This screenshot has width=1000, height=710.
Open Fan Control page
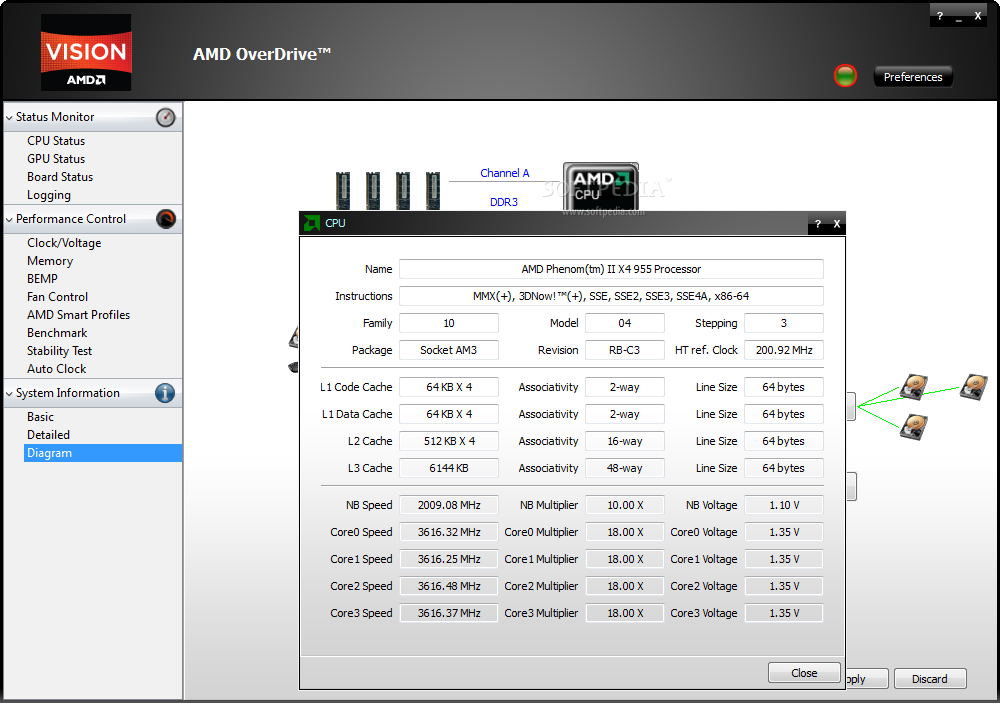57,297
